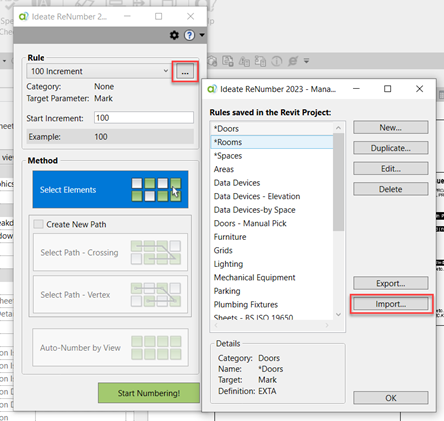
Task: Click the rules list scroll up arrow
Action: coord(338,128)
